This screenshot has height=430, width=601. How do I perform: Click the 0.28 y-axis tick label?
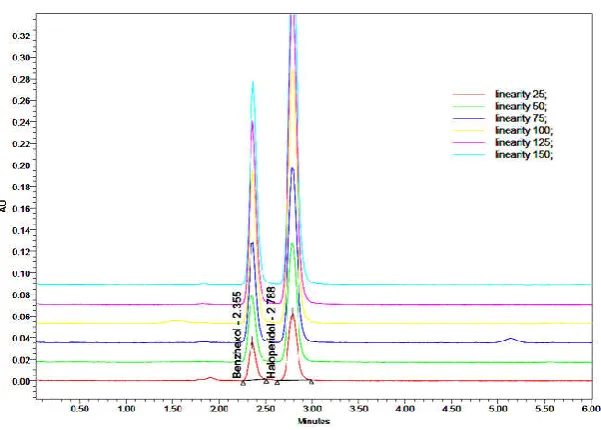click(x=20, y=79)
